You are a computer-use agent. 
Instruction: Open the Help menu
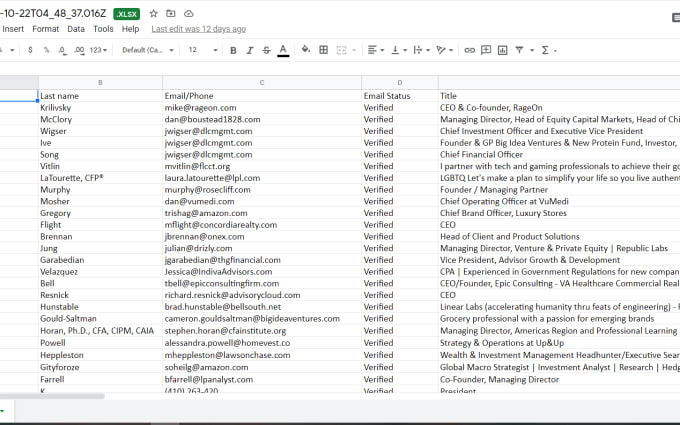(130, 29)
